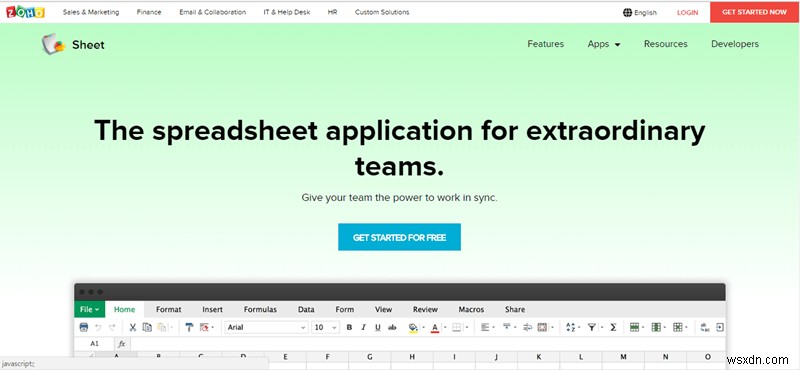Click the wrap text icon

[528, 327]
